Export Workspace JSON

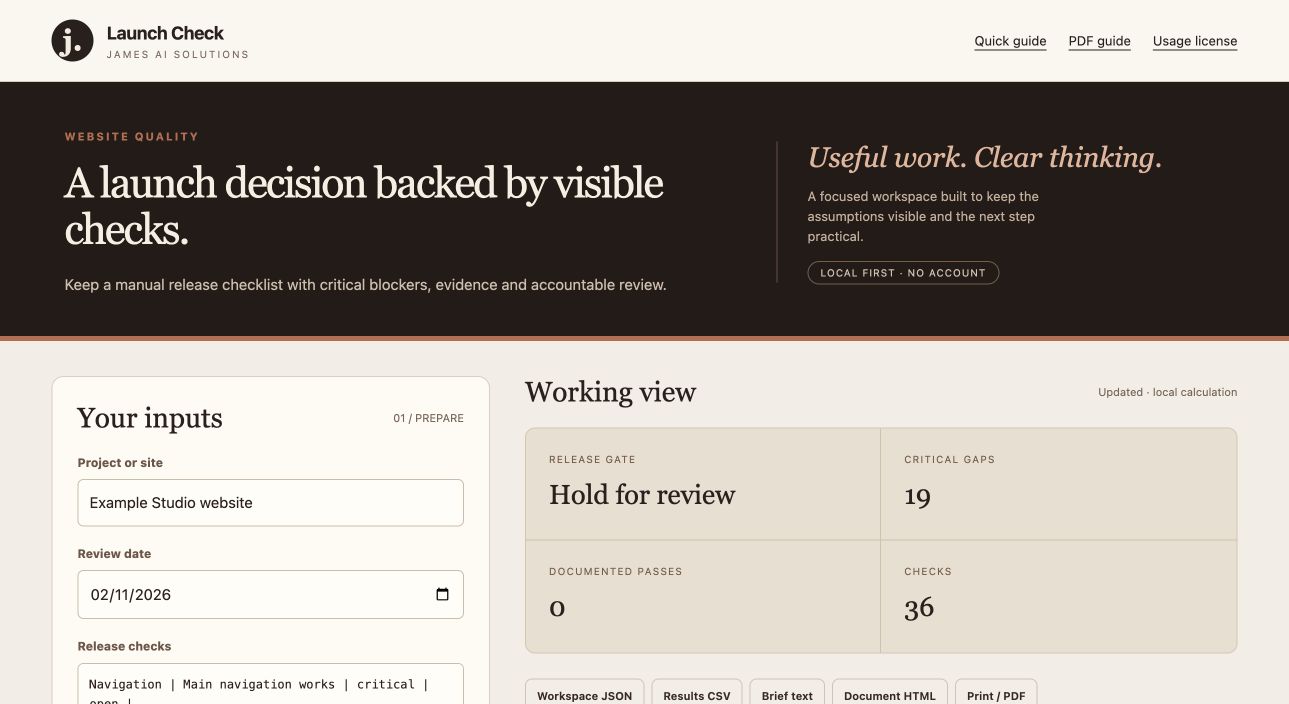584,692
